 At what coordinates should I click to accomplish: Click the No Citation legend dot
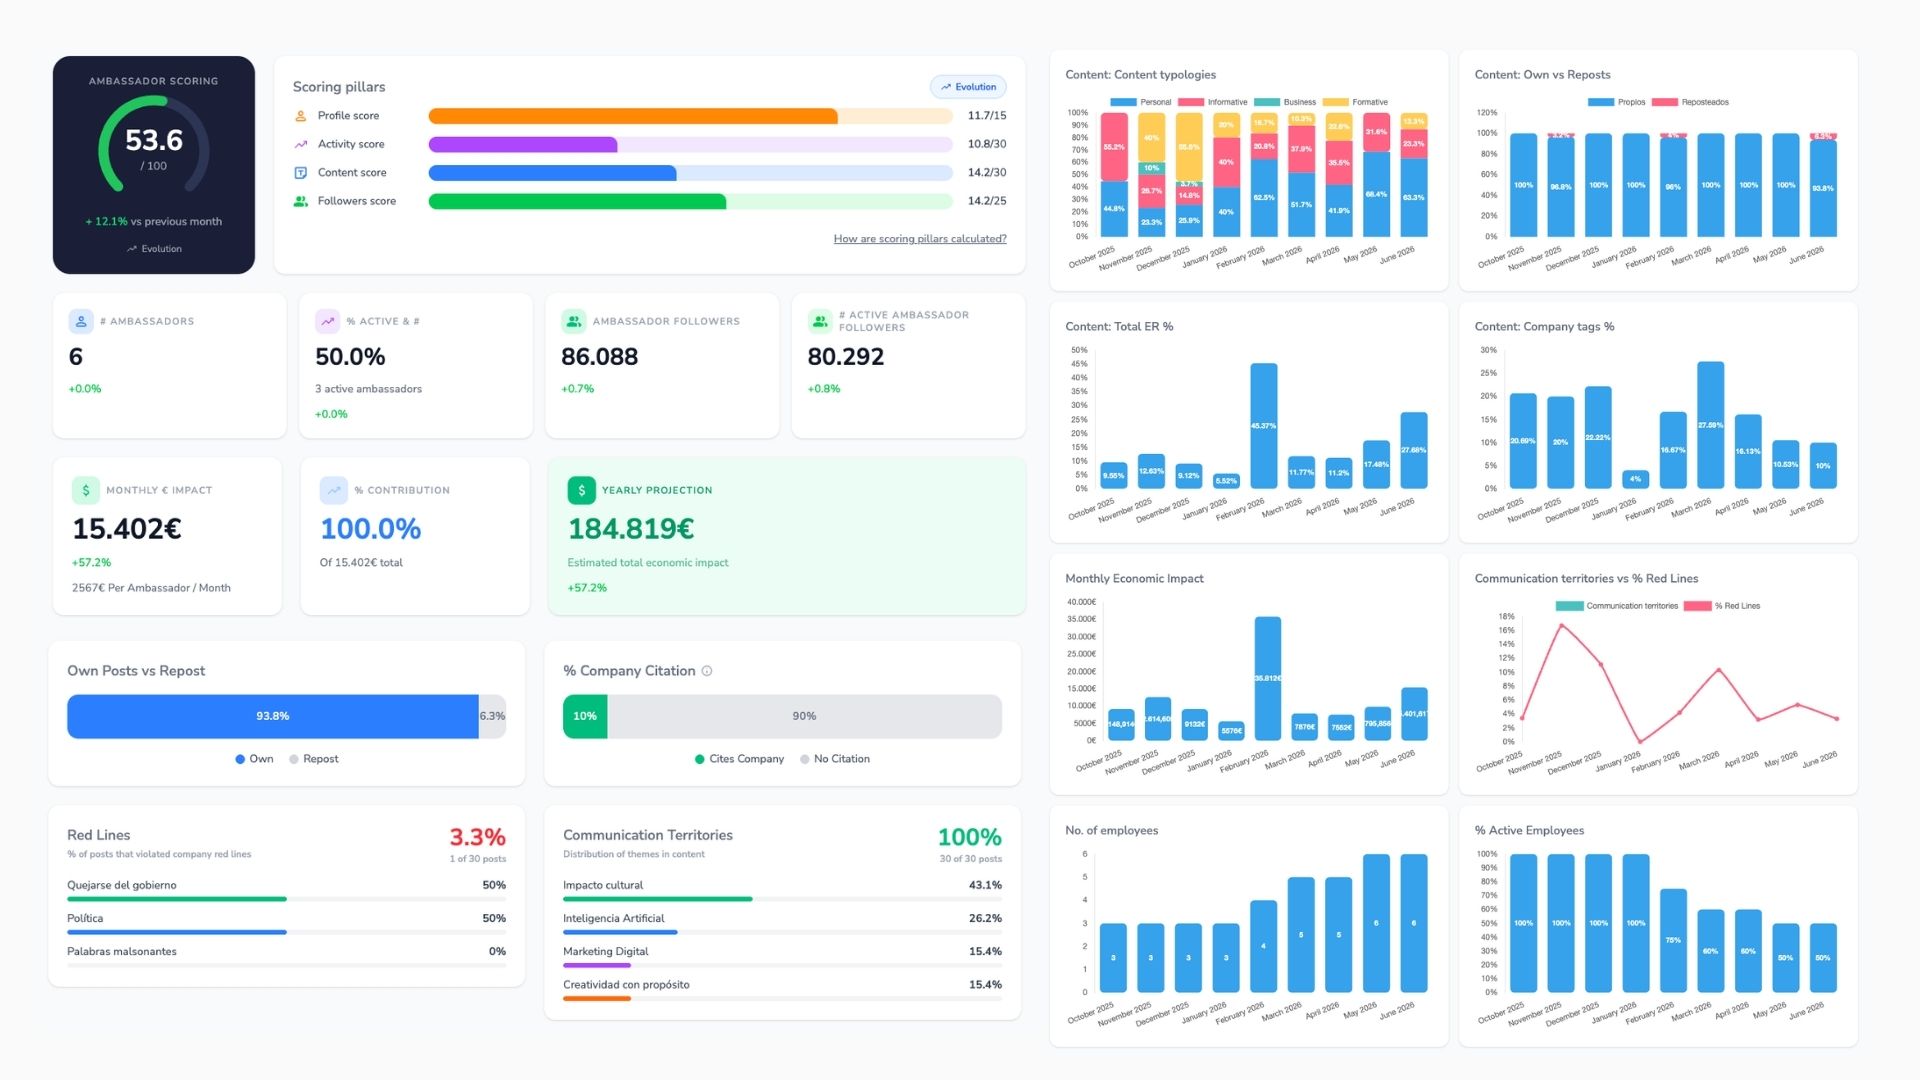tap(805, 759)
